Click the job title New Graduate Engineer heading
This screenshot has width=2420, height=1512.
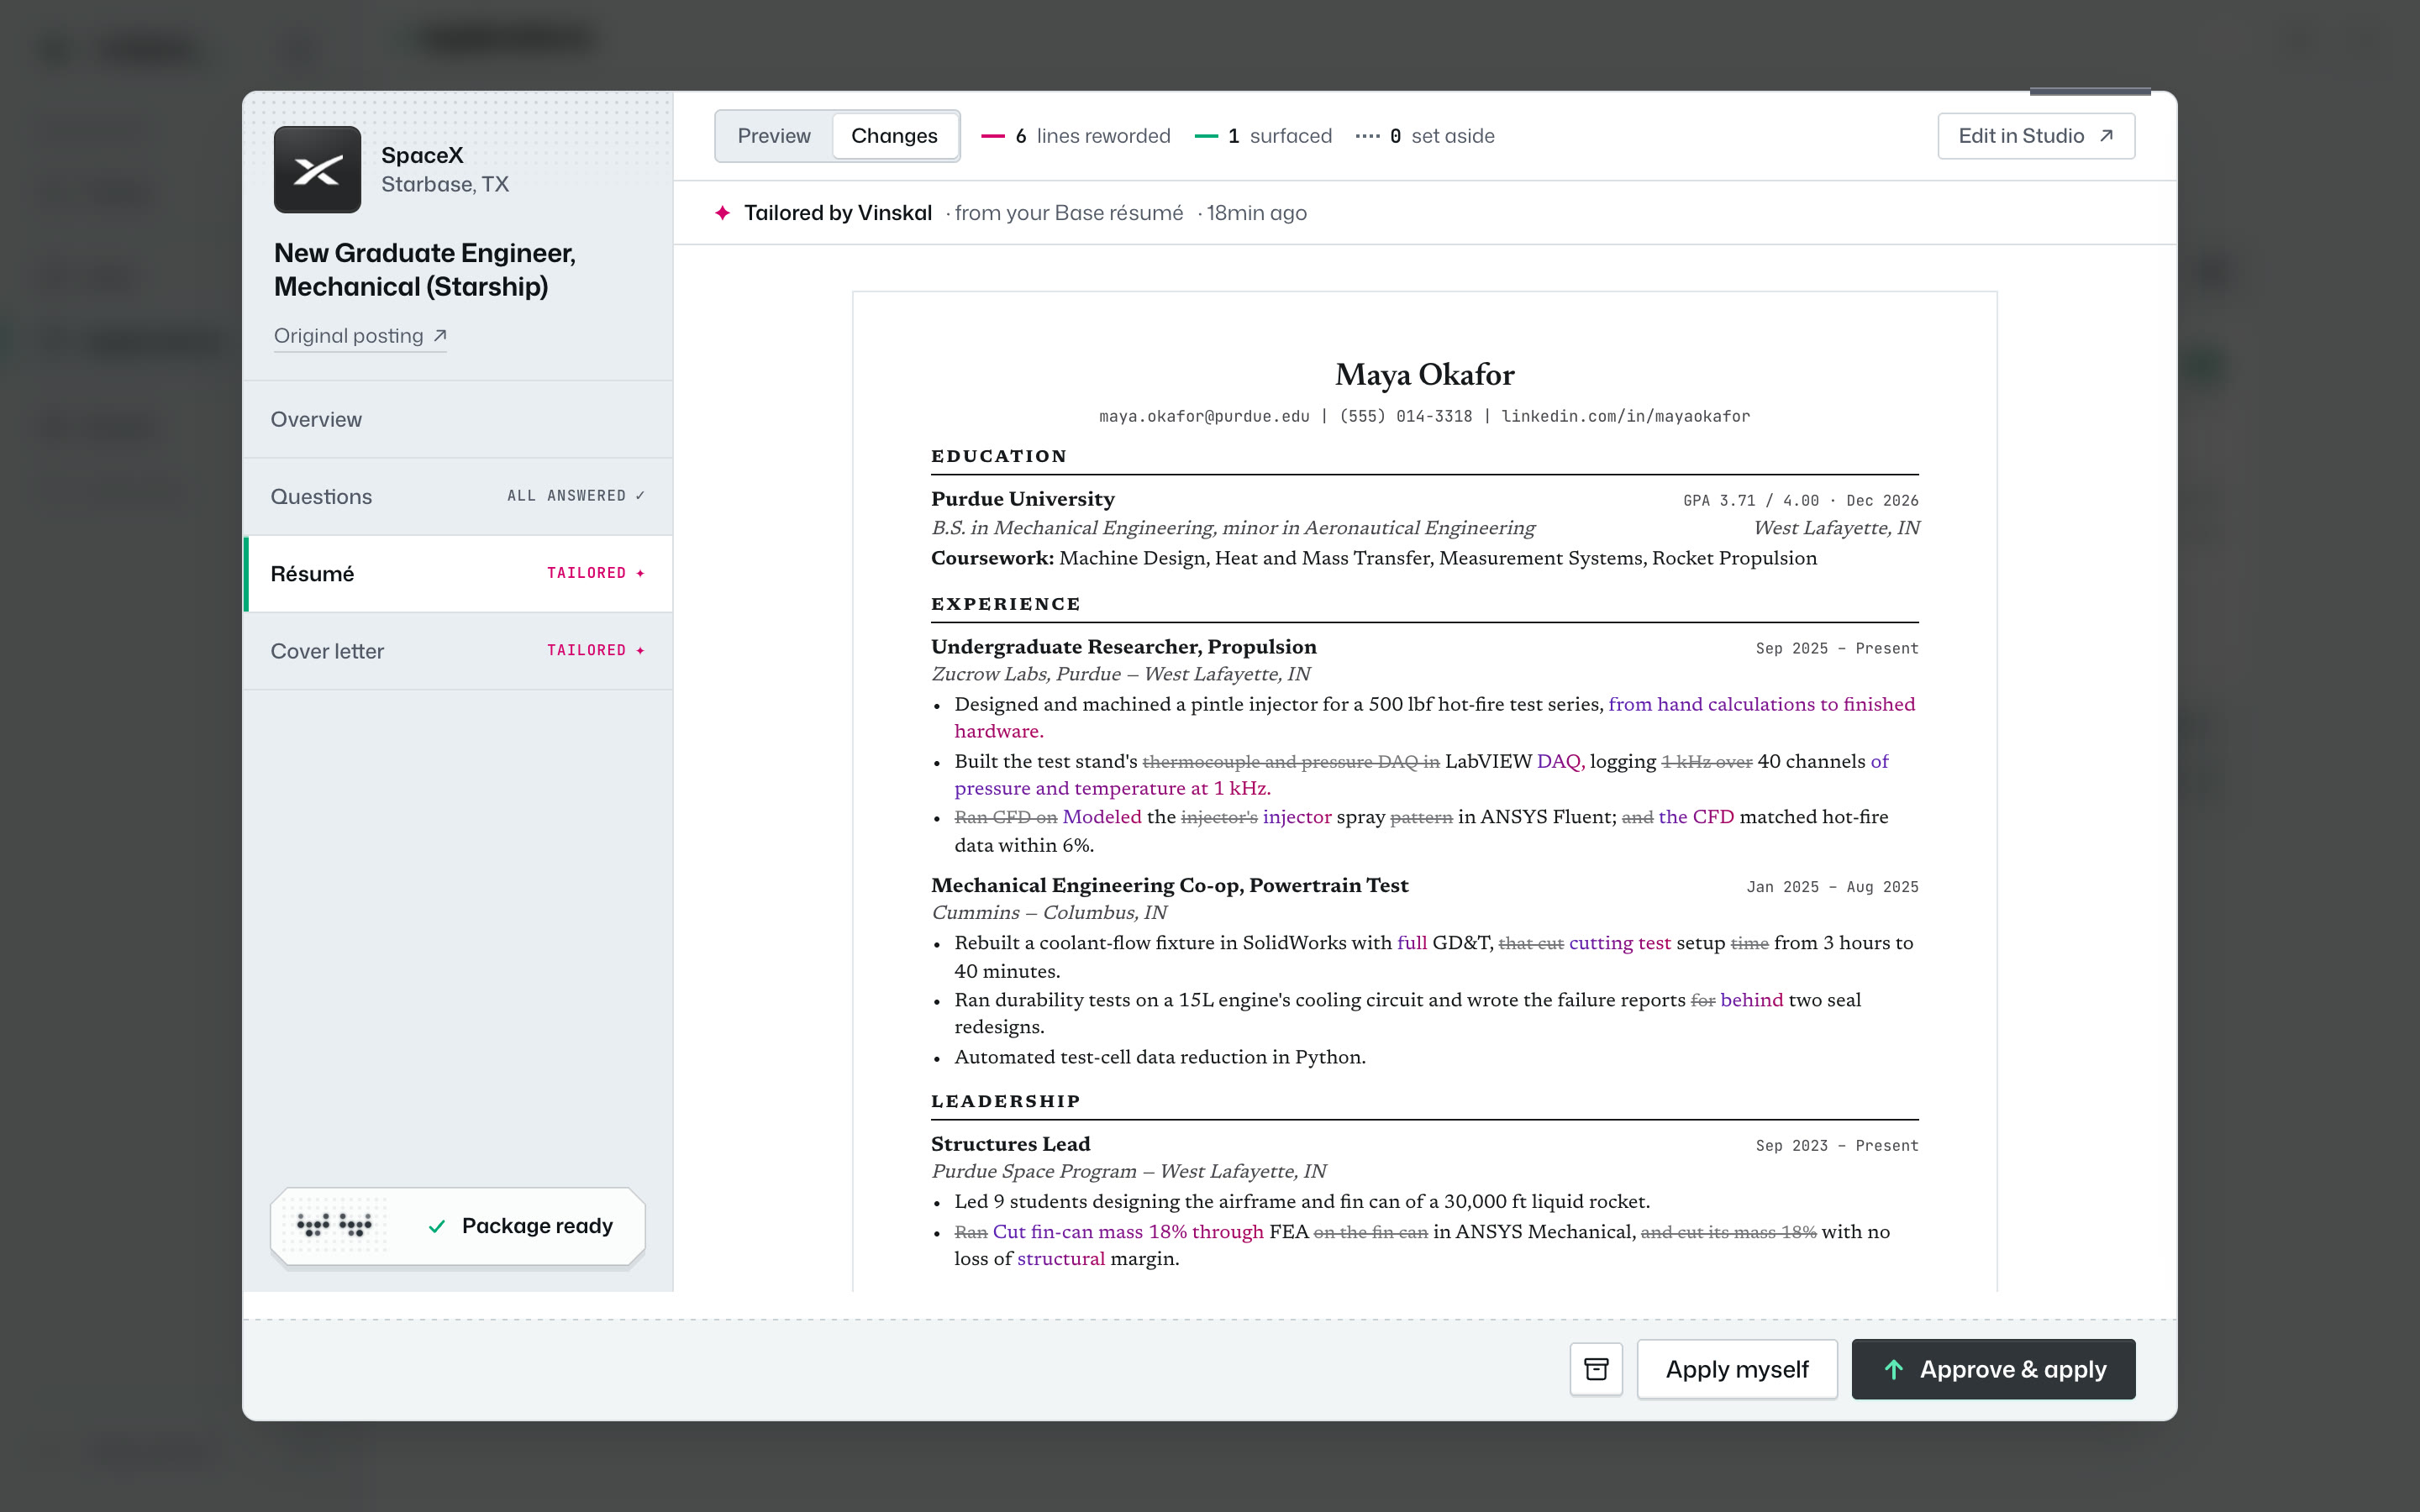click(425, 270)
